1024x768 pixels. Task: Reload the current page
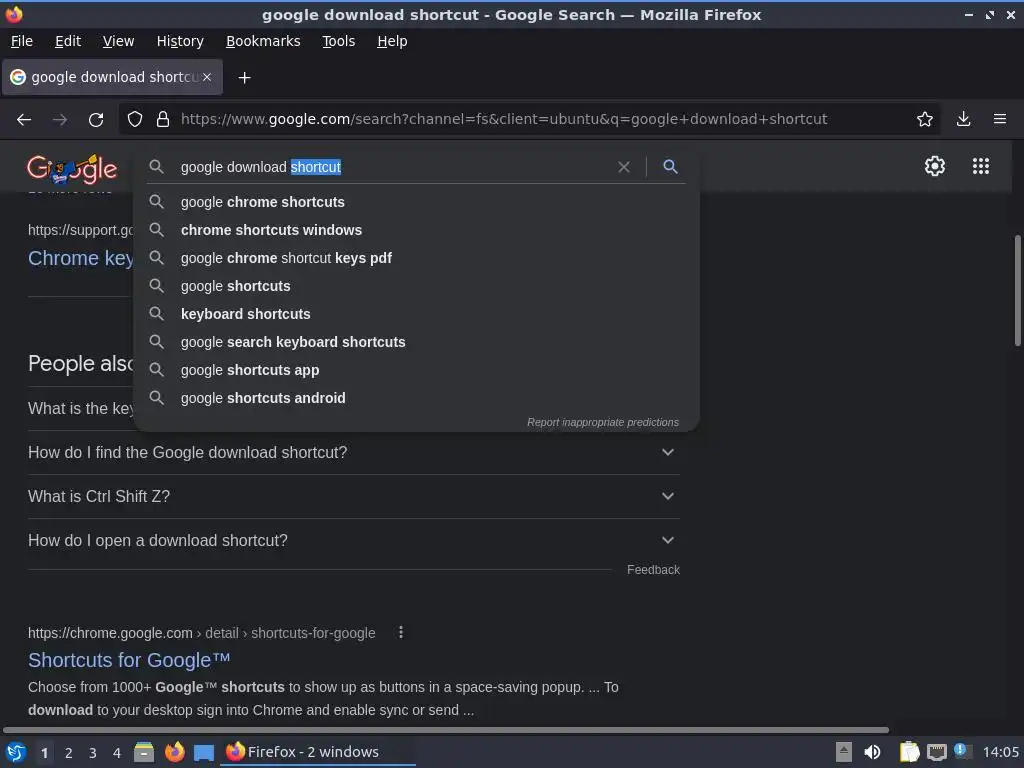click(x=96, y=120)
